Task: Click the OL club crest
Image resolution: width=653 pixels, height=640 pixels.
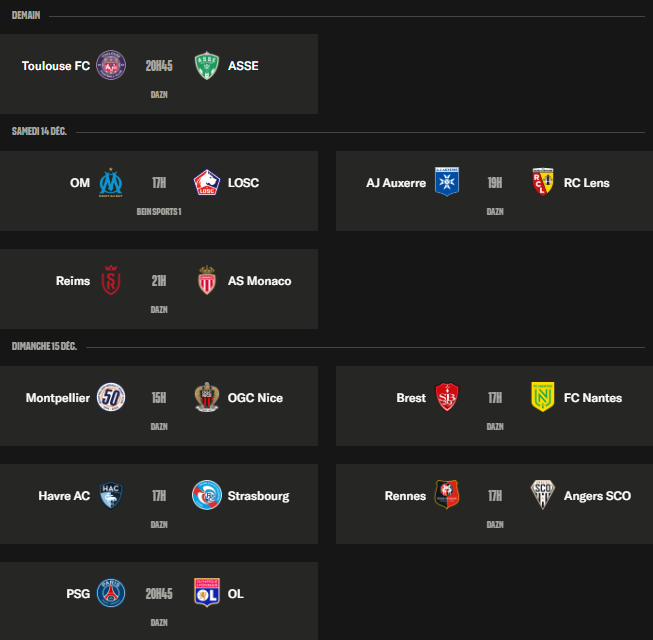Action: [207, 593]
